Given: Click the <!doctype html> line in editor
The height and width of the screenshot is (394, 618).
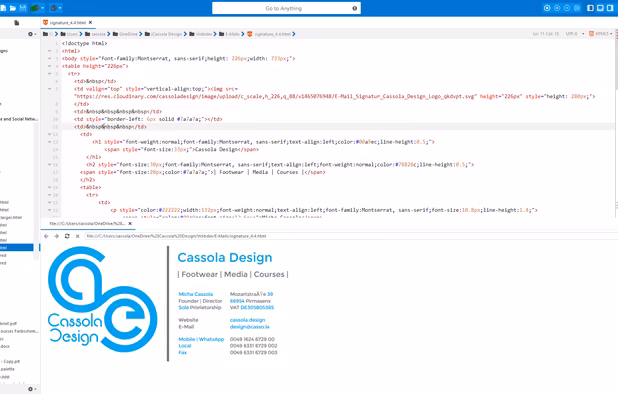Looking at the screenshot, I should pyautogui.click(x=84, y=43).
